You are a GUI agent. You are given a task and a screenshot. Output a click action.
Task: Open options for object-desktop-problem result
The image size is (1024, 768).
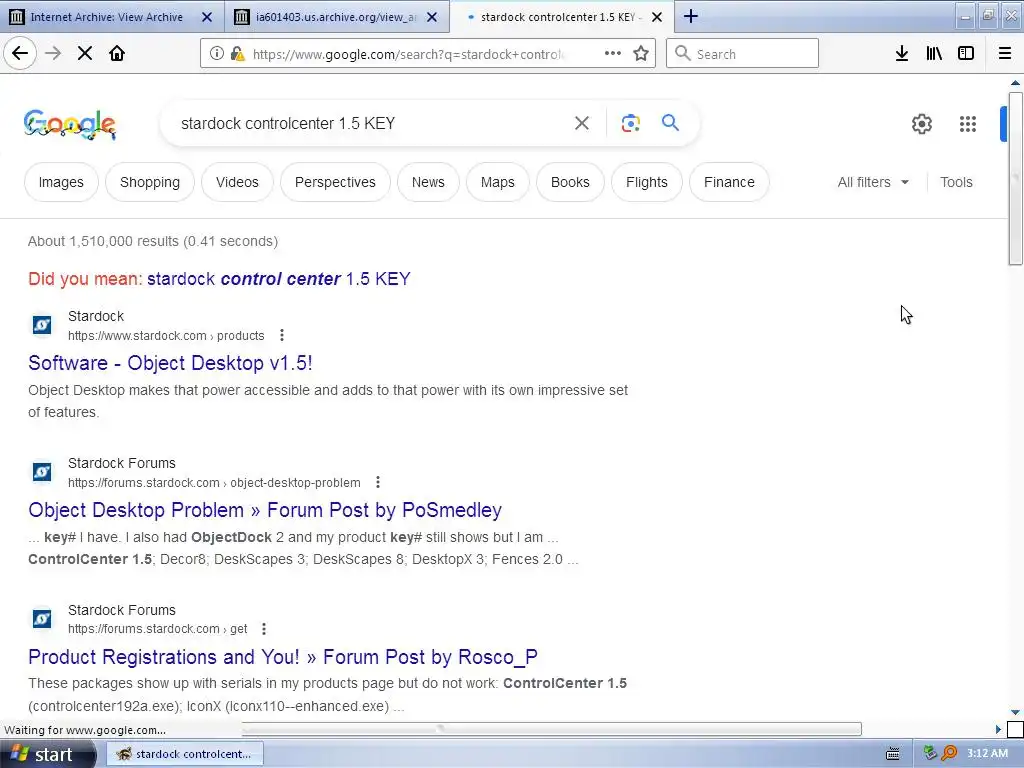pyautogui.click(x=377, y=482)
